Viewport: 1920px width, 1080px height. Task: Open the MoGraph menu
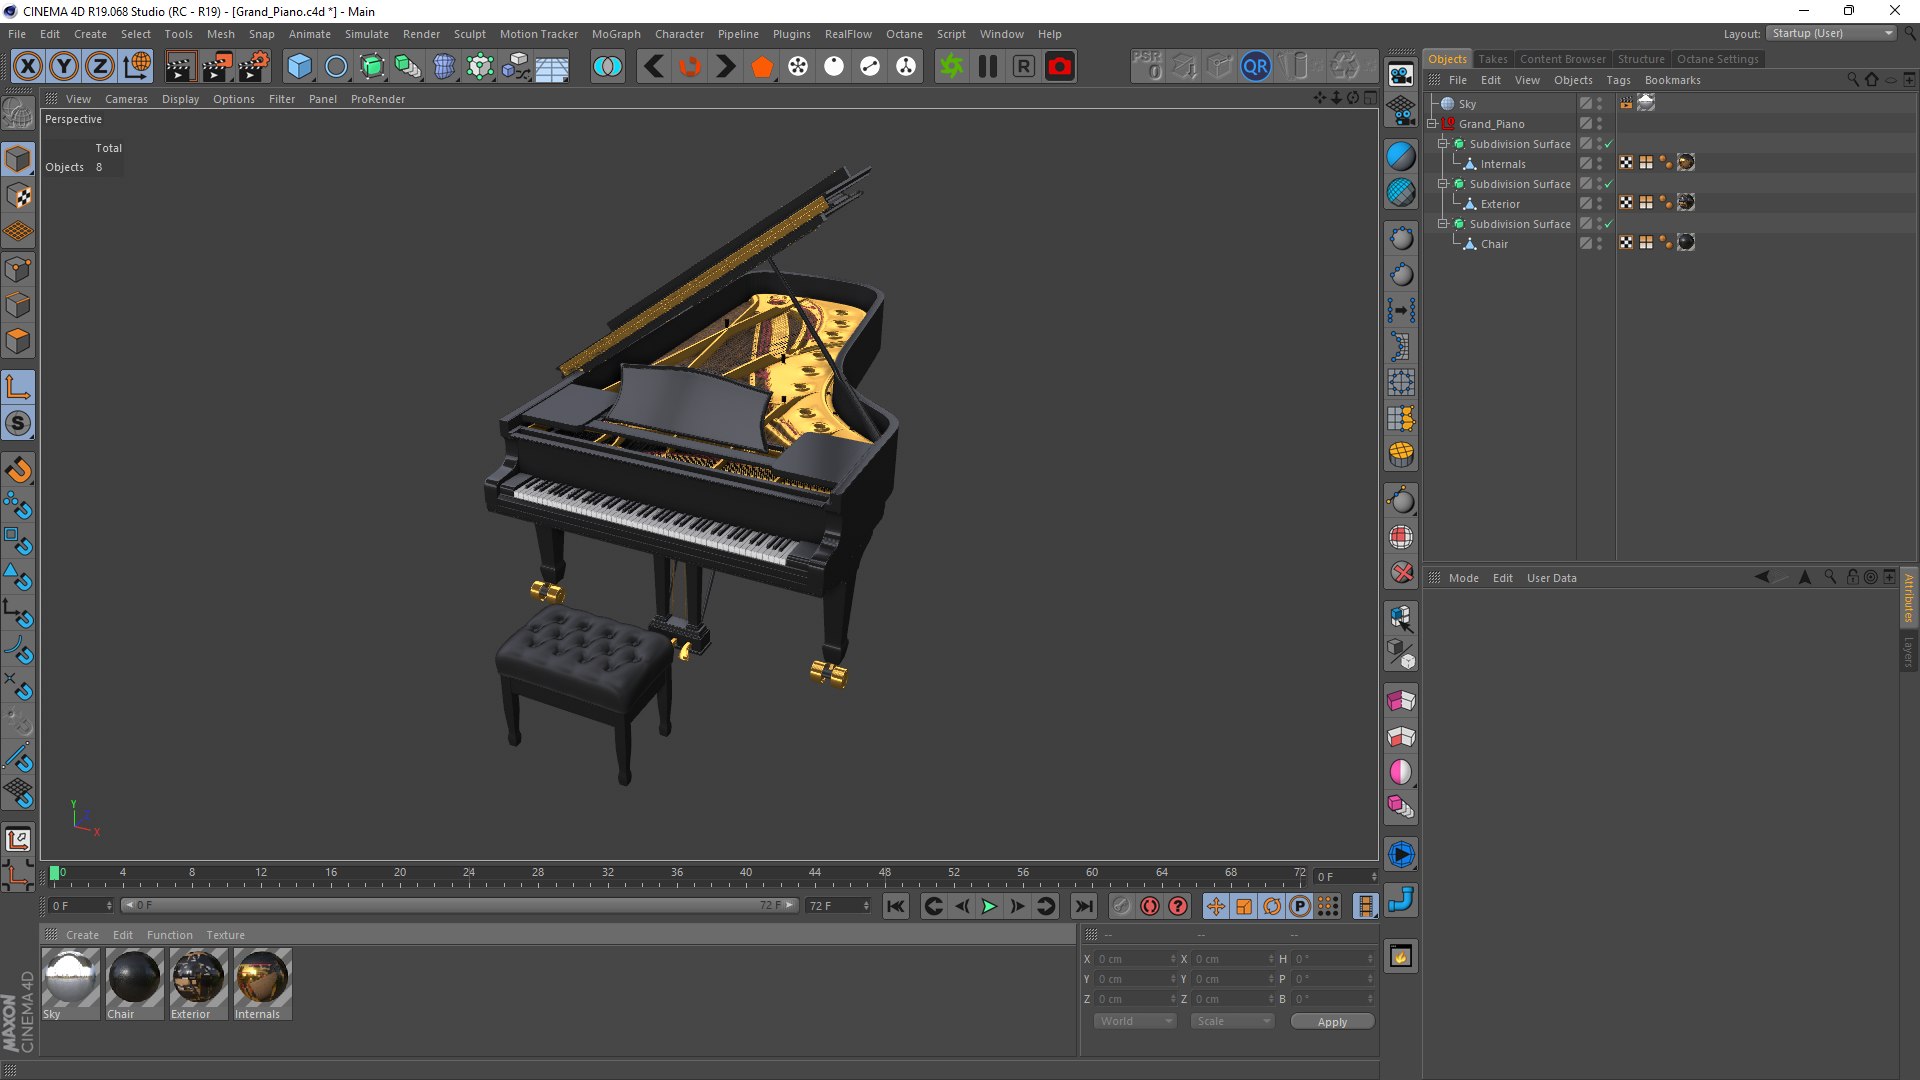click(616, 34)
